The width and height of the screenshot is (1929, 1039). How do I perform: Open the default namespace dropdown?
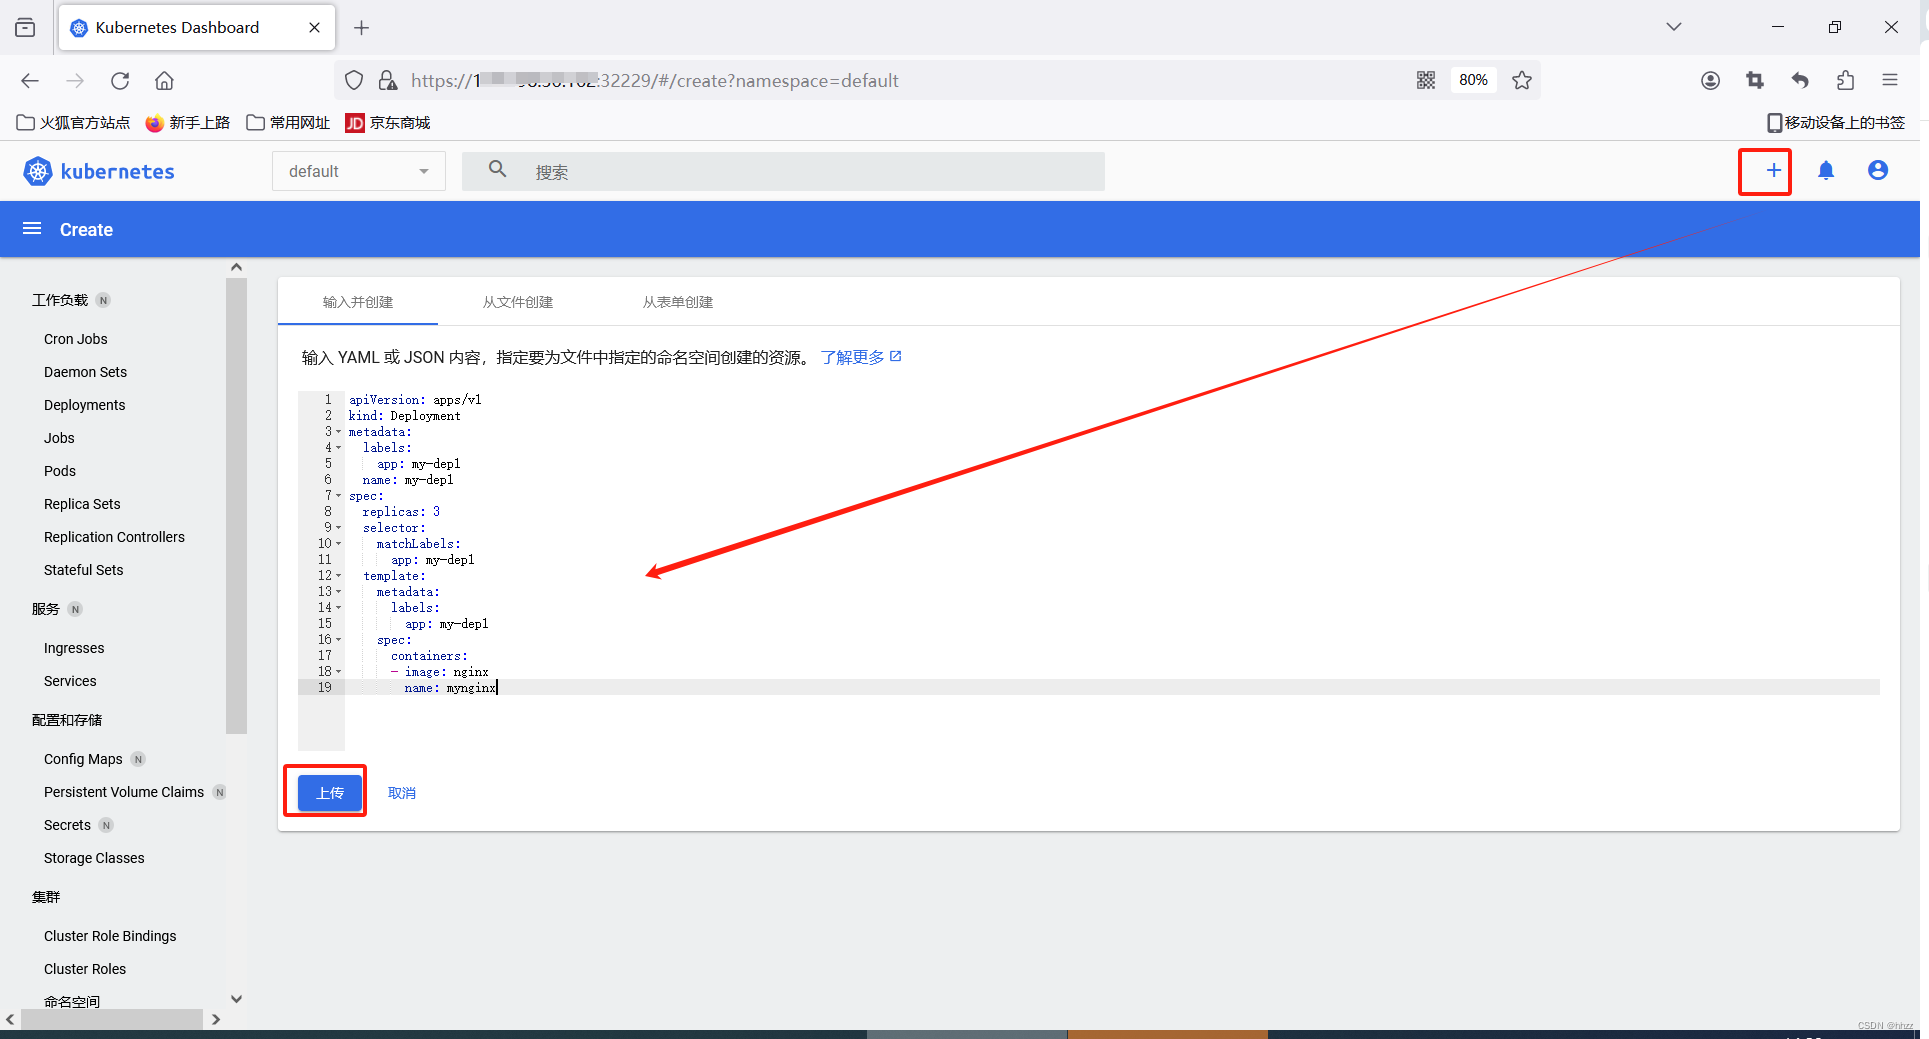tap(359, 171)
